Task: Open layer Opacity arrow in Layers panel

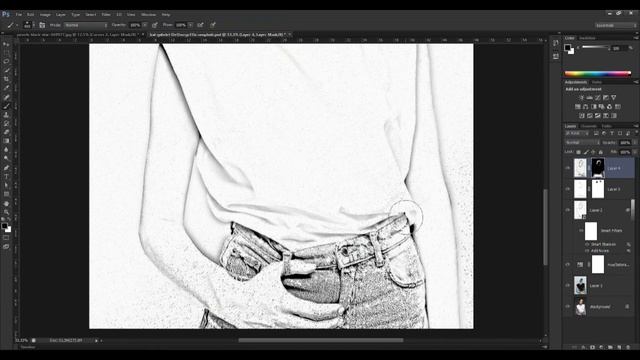Action: [x=635, y=142]
